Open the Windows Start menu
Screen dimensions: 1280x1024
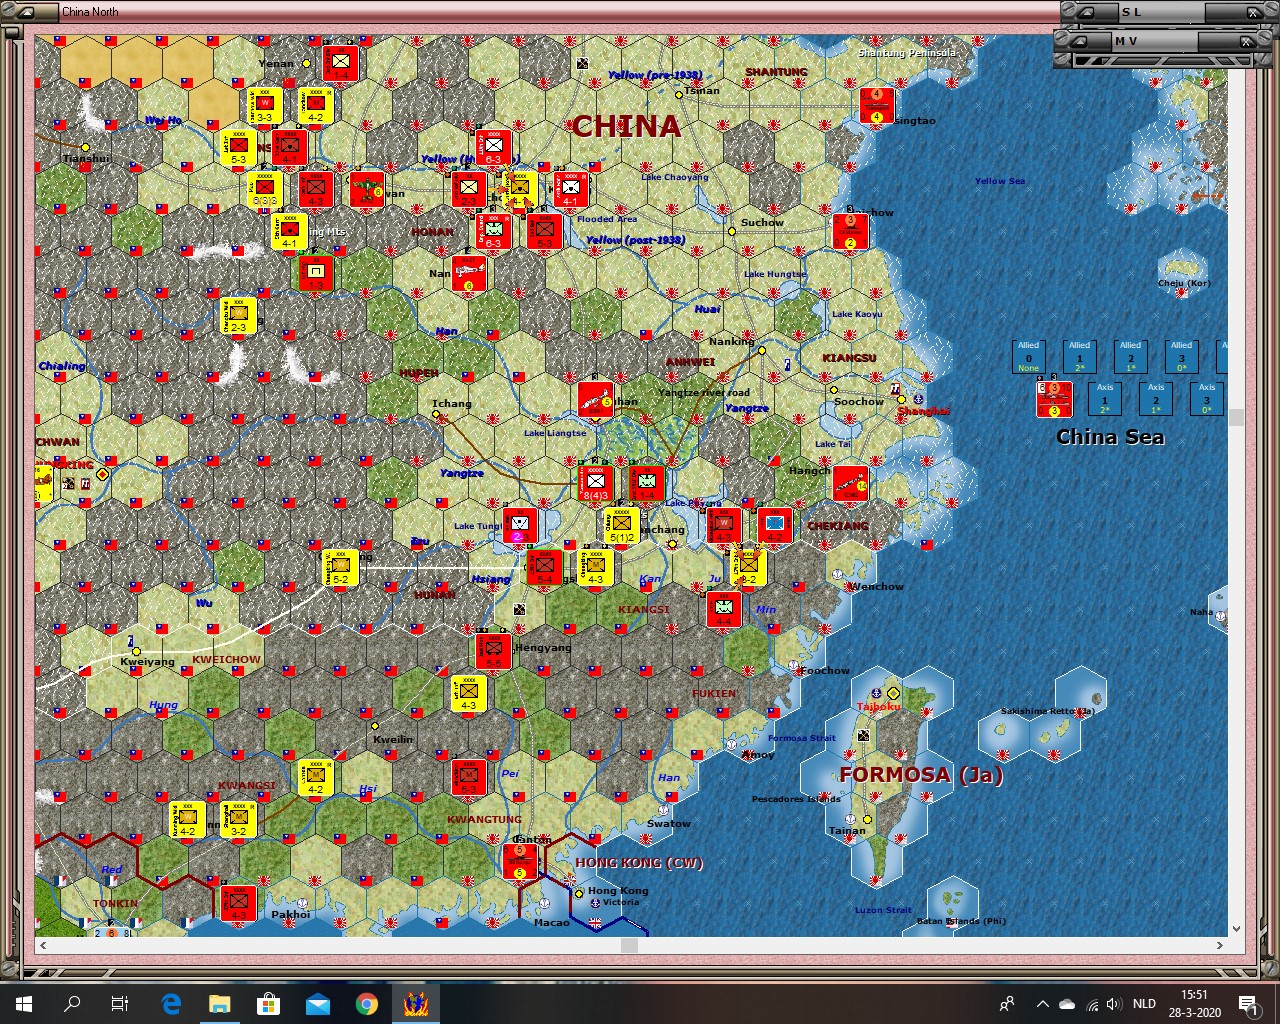24,1004
